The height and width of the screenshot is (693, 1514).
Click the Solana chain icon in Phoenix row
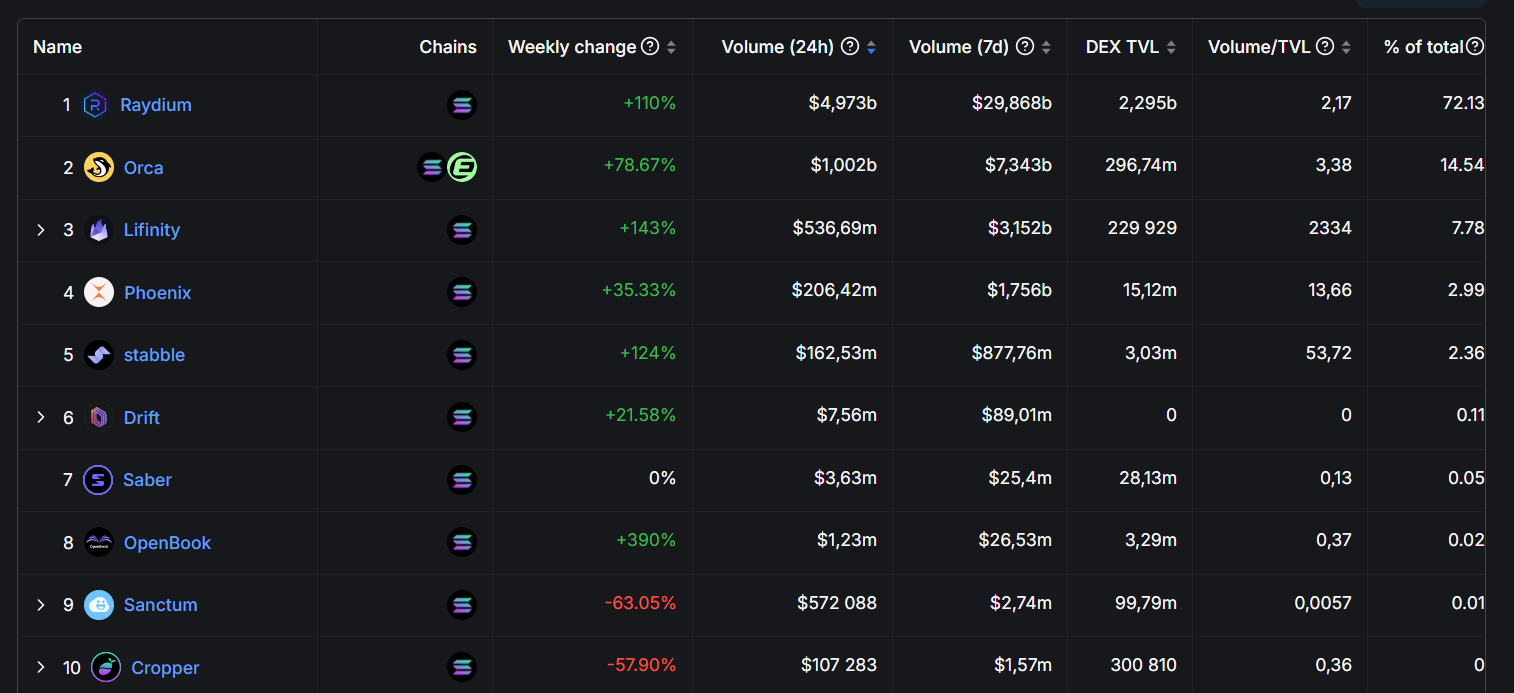(462, 292)
